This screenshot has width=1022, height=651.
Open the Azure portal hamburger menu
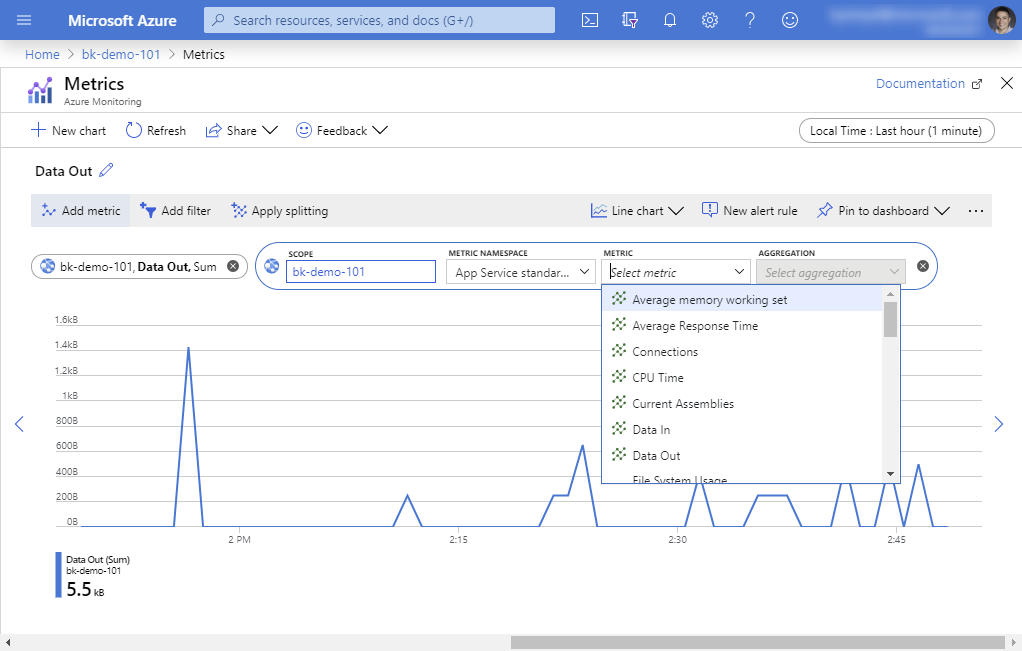click(x=25, y=20)
